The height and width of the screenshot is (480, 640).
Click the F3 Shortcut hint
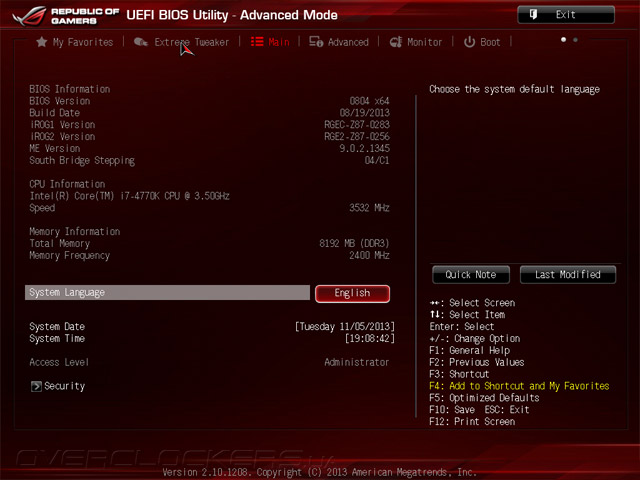click(459, 374)
